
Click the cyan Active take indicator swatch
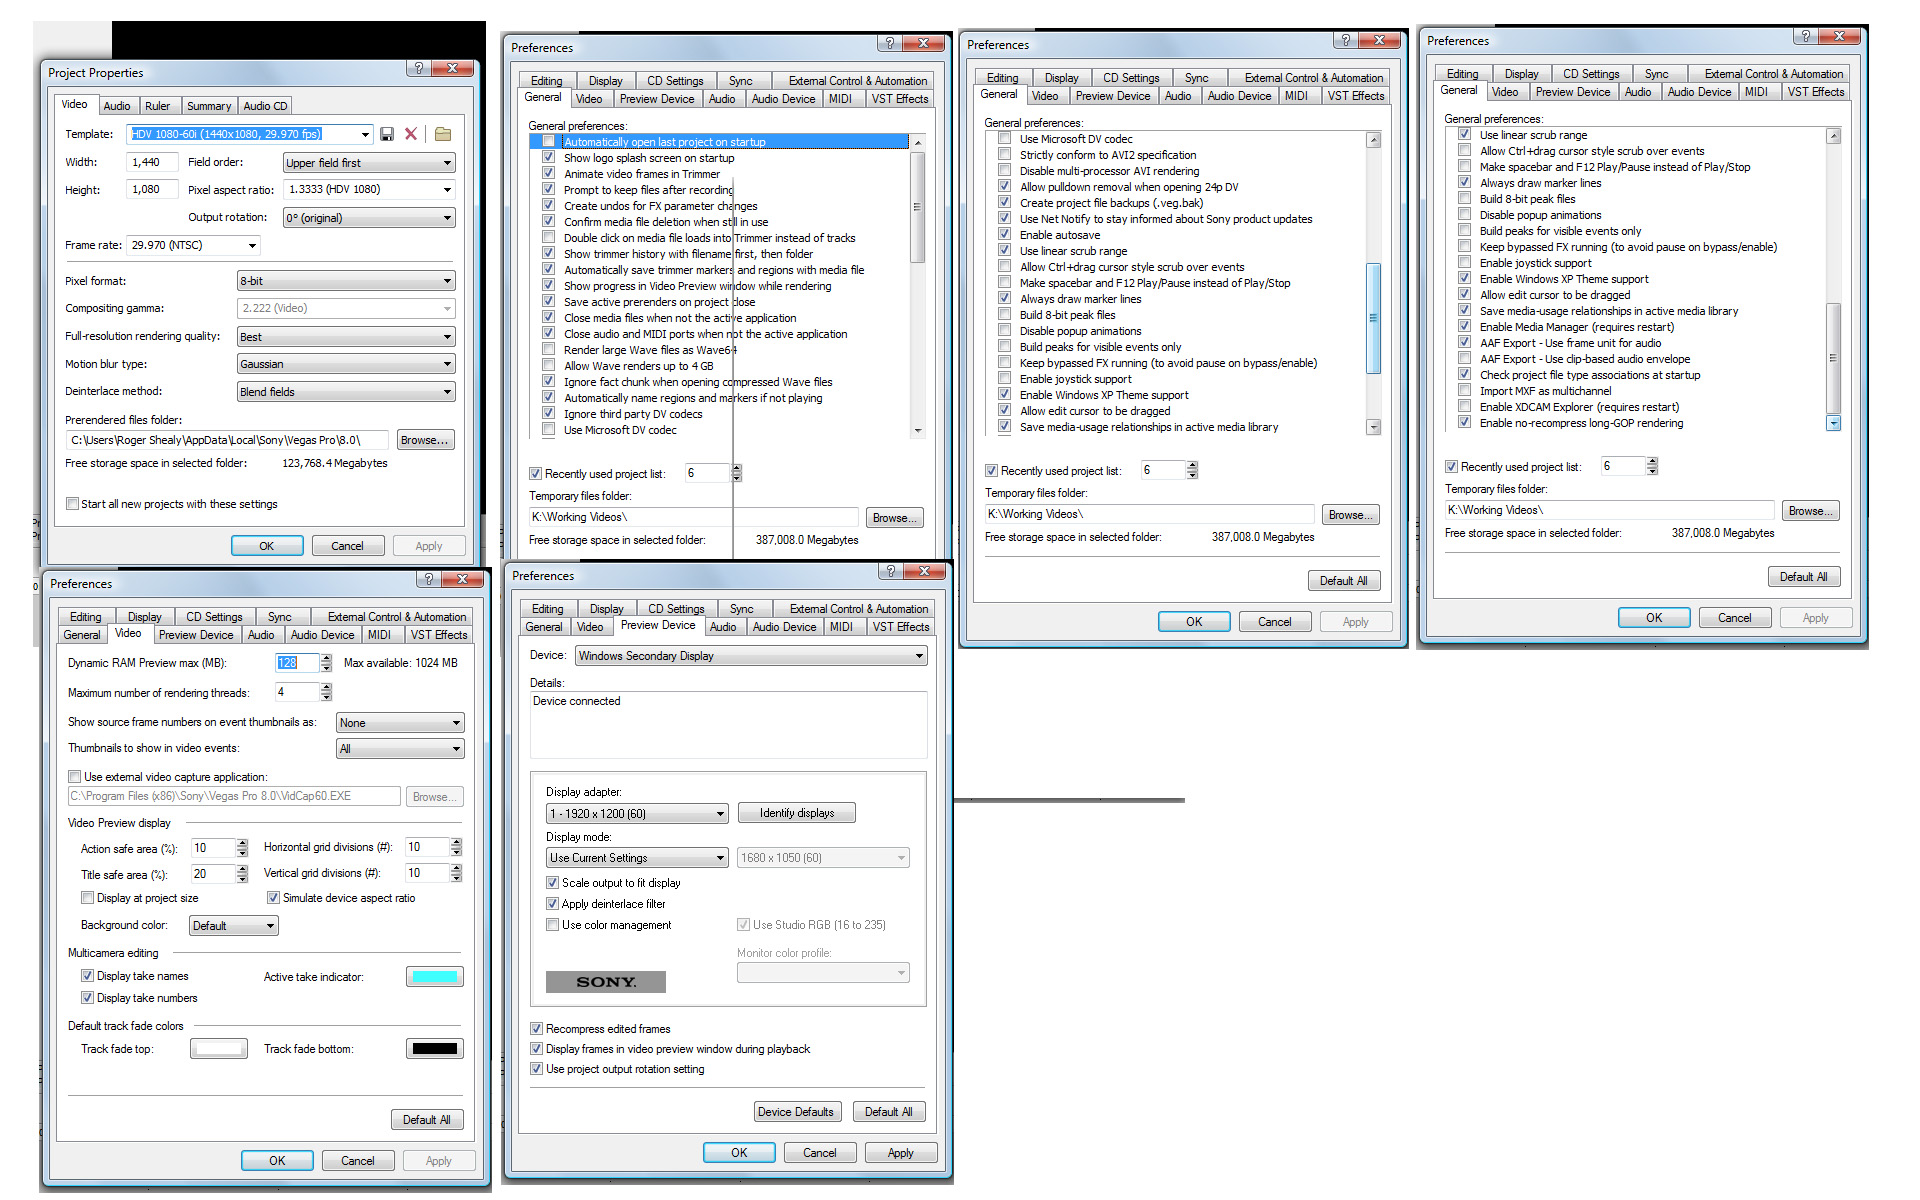click(435, 977)
